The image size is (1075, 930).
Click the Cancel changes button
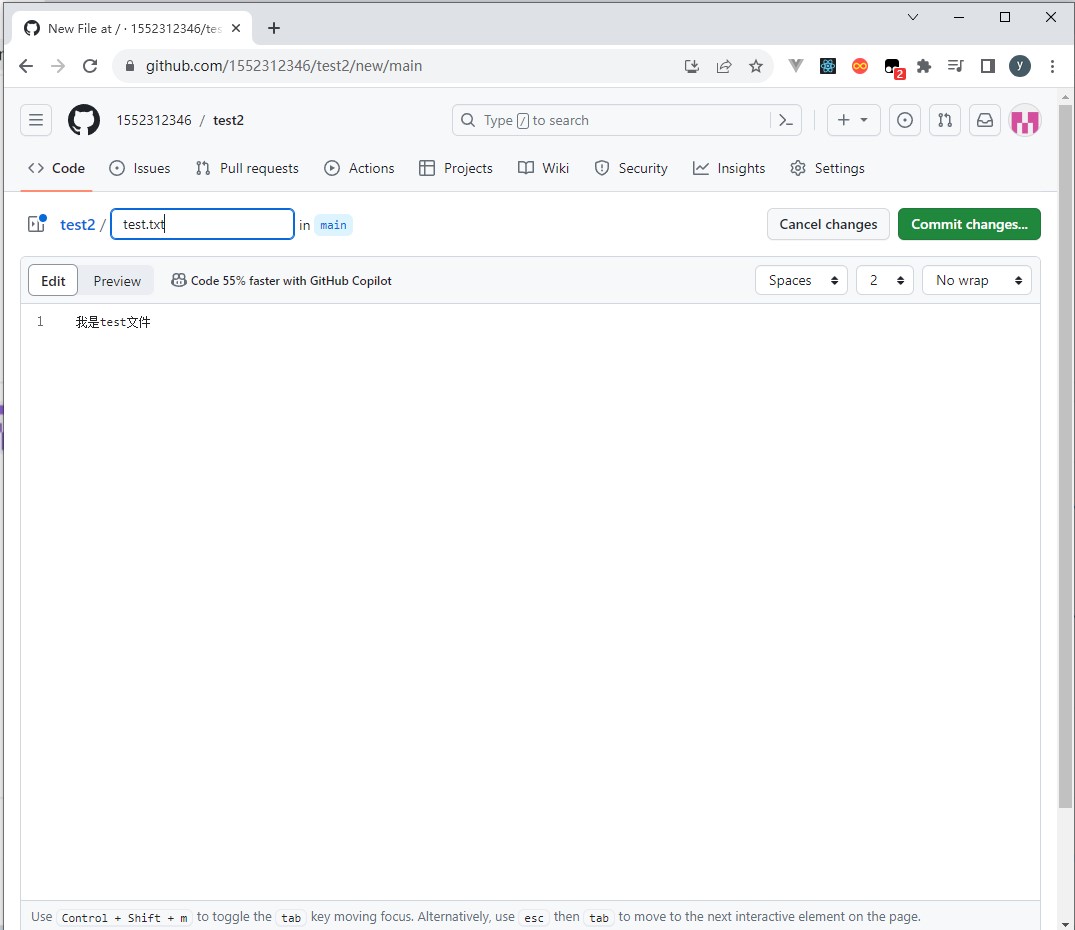828,224
